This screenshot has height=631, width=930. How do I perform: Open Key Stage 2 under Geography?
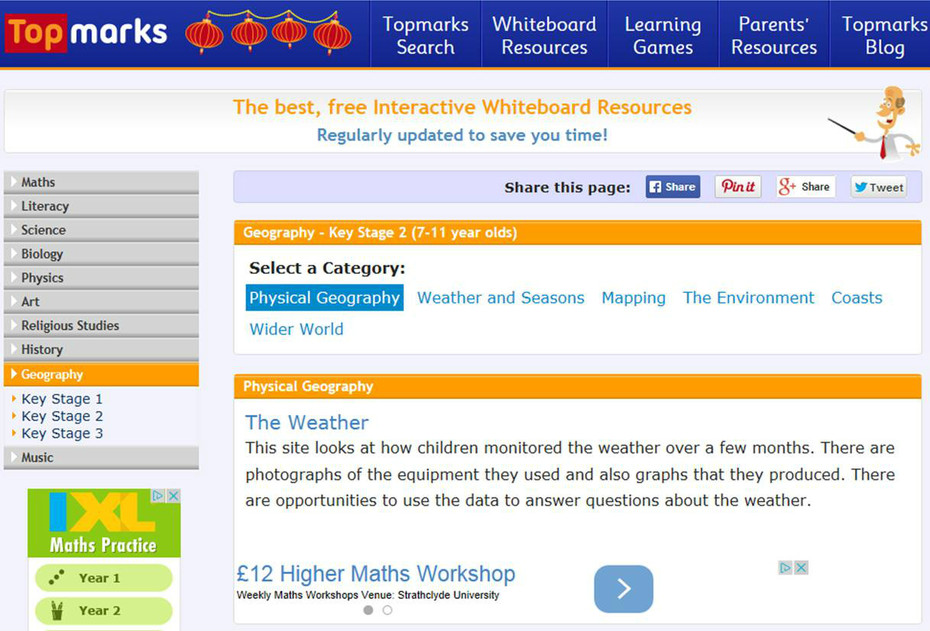click(x=62, y=416)
